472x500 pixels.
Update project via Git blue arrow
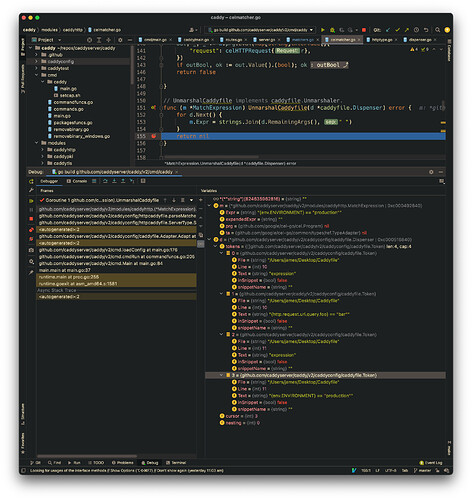point(388,30)
